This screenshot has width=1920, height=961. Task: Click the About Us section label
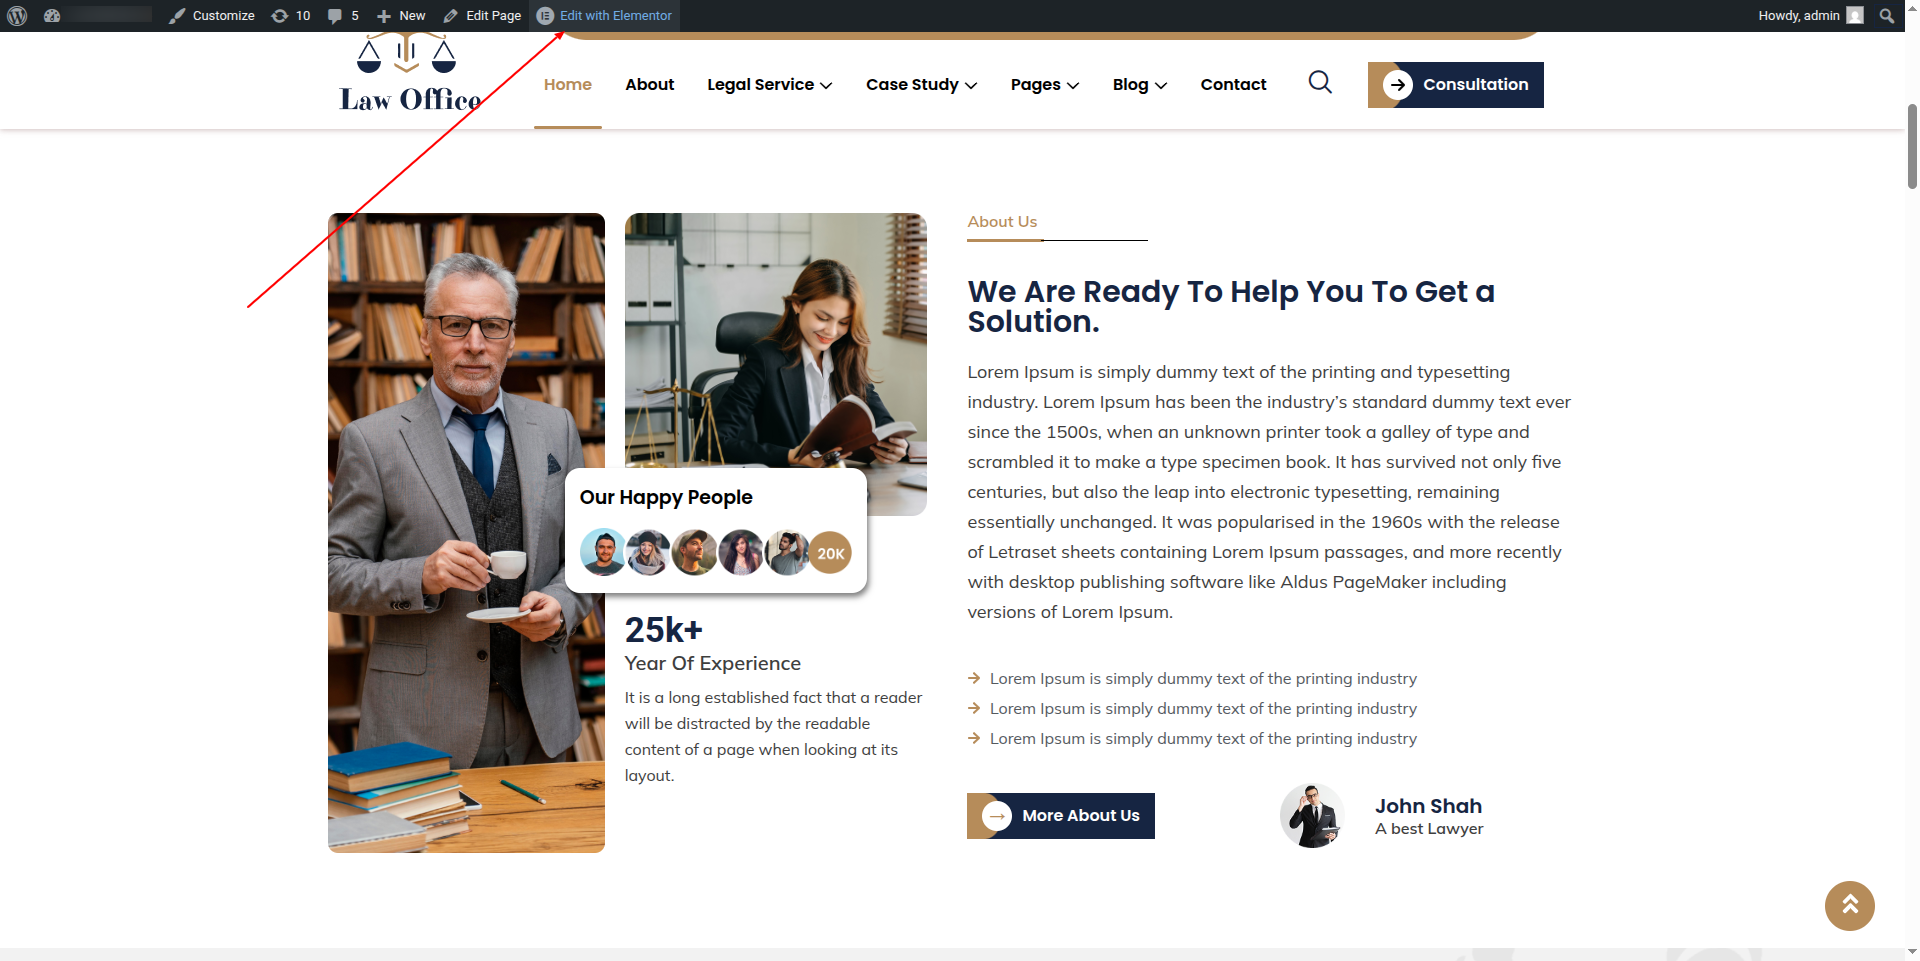[1002, 222]
